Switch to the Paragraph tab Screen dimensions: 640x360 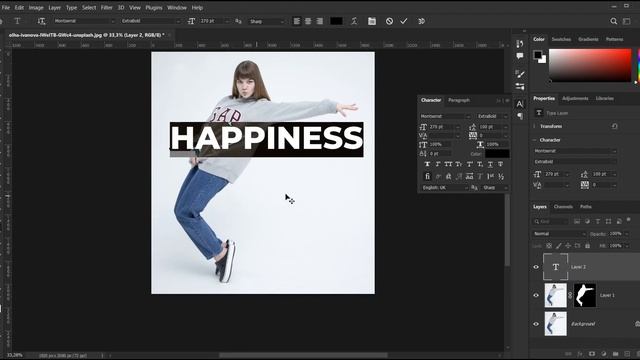click(x=459, y=100)
